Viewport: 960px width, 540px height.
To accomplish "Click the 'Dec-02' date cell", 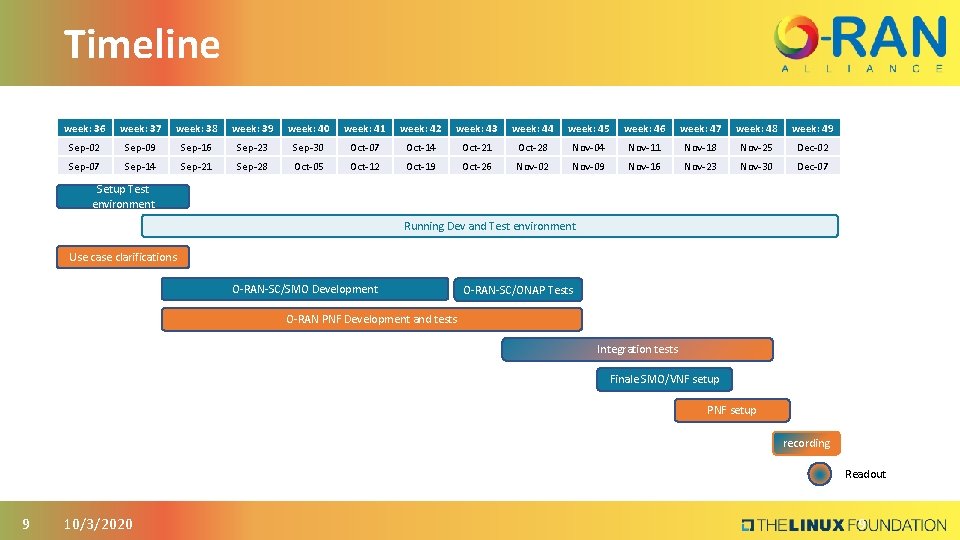I will tap(813, 147).
